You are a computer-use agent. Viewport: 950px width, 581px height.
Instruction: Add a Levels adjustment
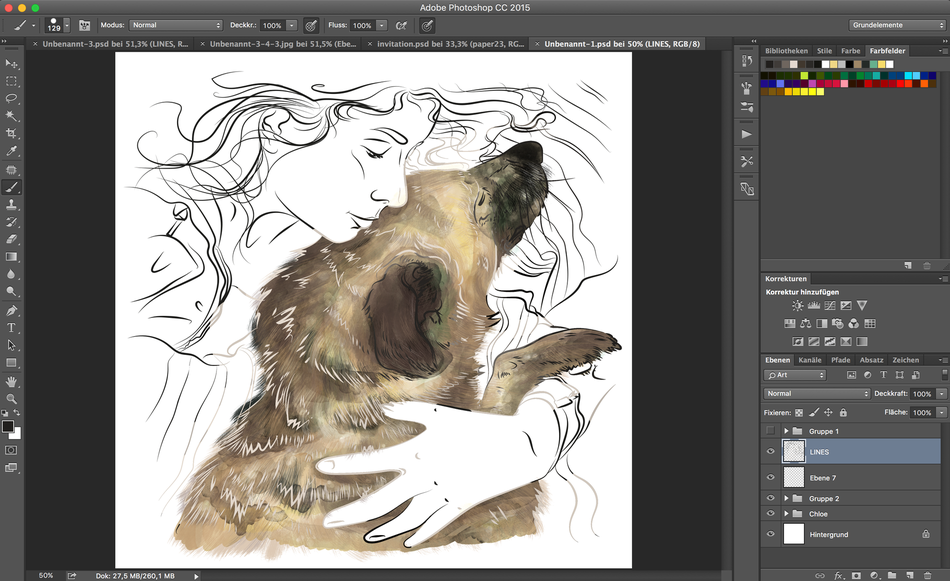click(814, 305)
